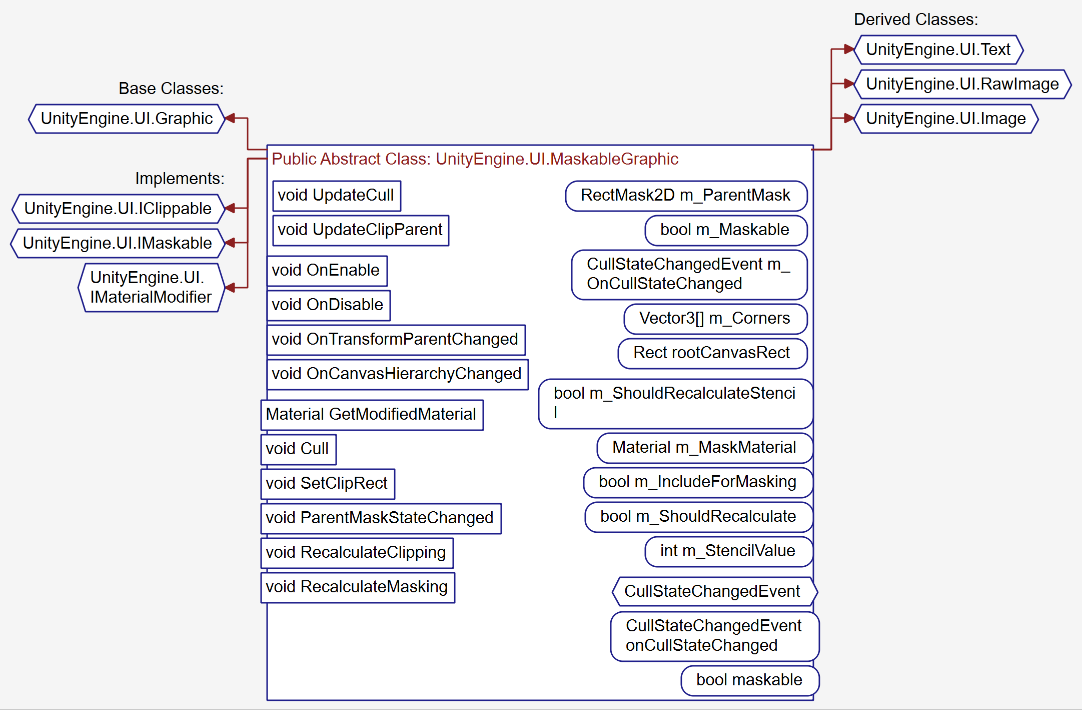1082x710 pixels.
Task: Open the UnityEngine.UI.IMaskable interface node
Action: click(117, 243)
